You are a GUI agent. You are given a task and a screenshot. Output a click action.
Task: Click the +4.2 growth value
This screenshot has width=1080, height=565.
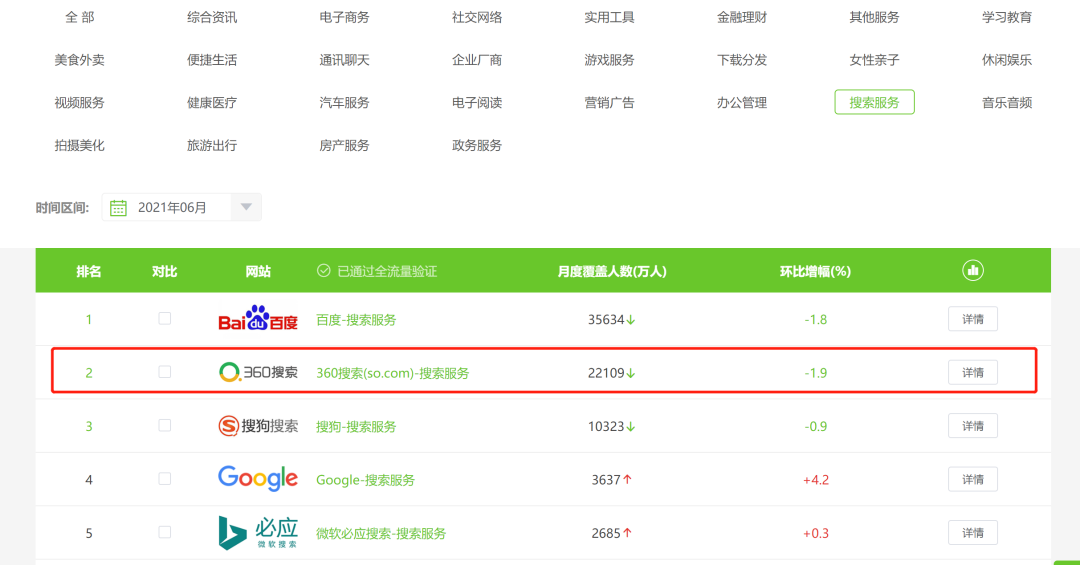(816, 480)
